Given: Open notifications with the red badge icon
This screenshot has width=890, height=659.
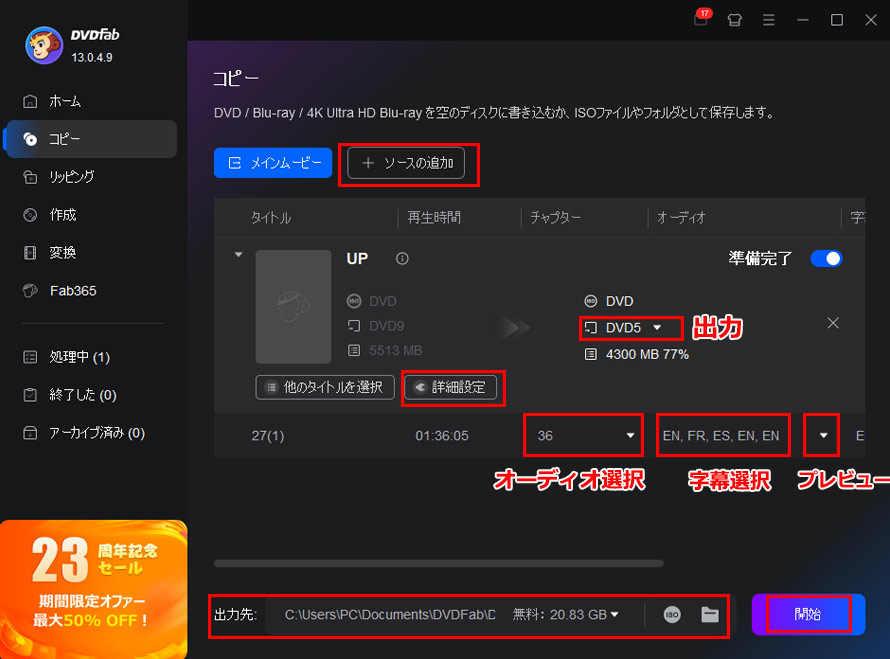Looking at the screenshot, I should (701, 19).
